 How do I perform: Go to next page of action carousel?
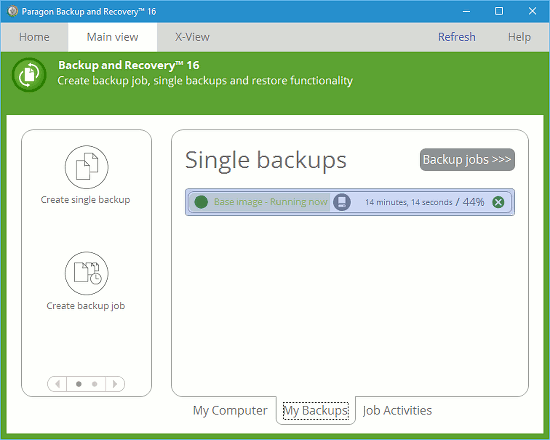[x=115, y=384]
